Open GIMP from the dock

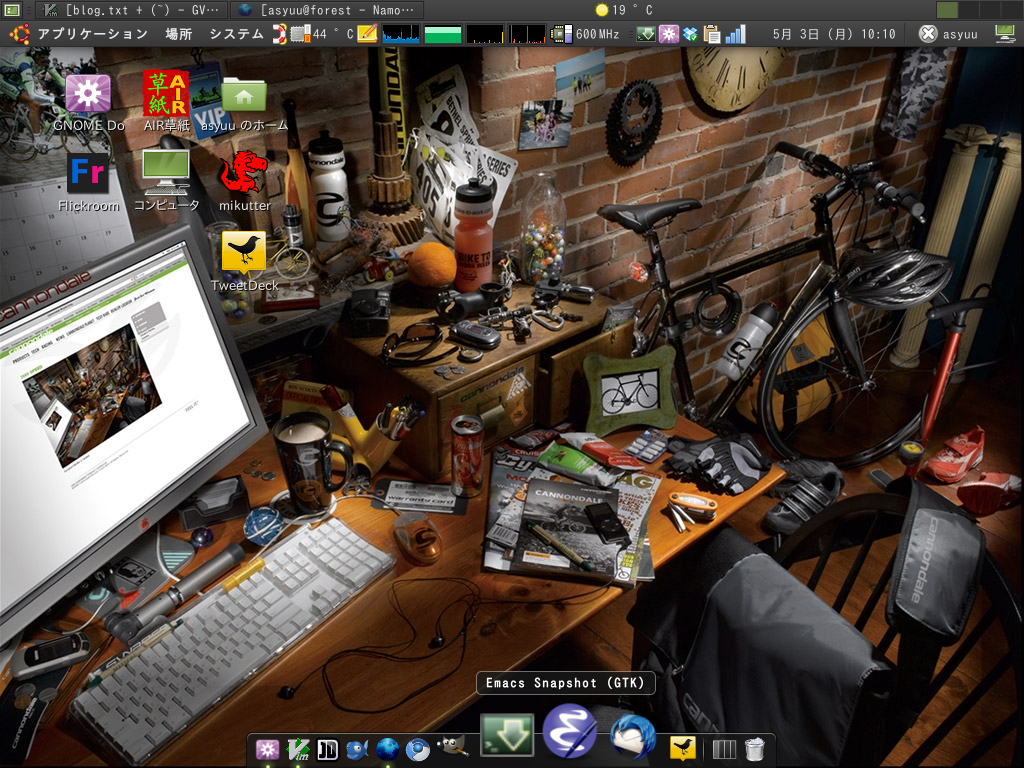tap(453, 748)
